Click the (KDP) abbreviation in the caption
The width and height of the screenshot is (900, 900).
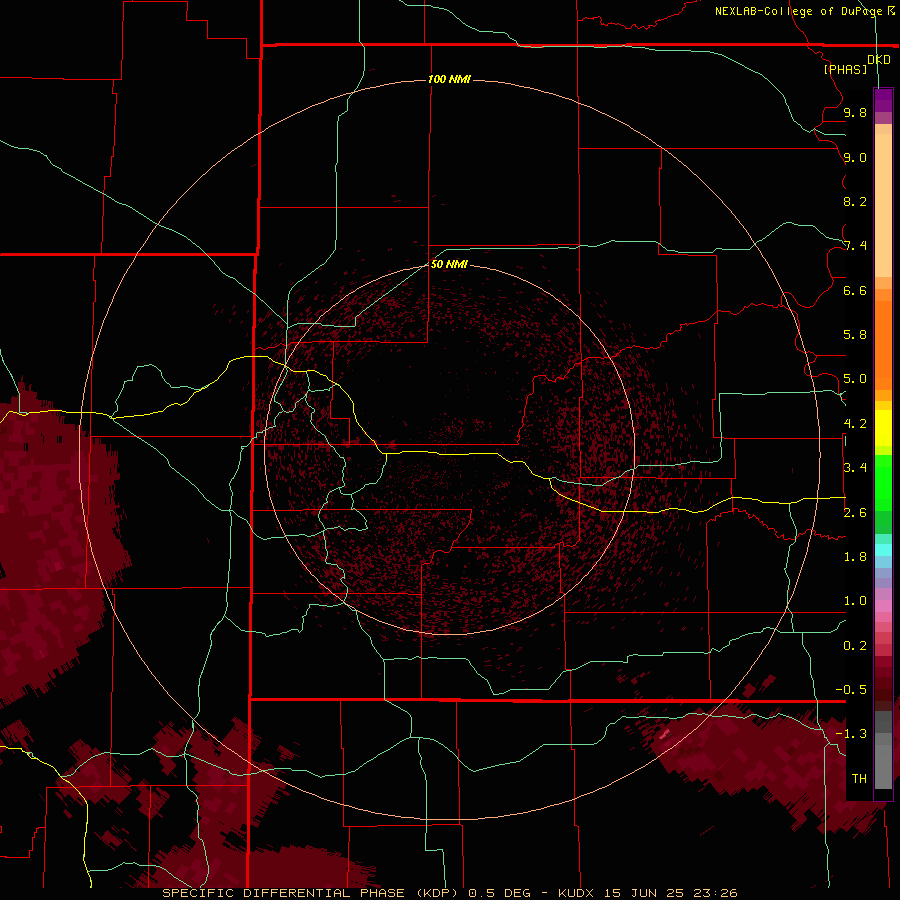[x=436, y=893]
